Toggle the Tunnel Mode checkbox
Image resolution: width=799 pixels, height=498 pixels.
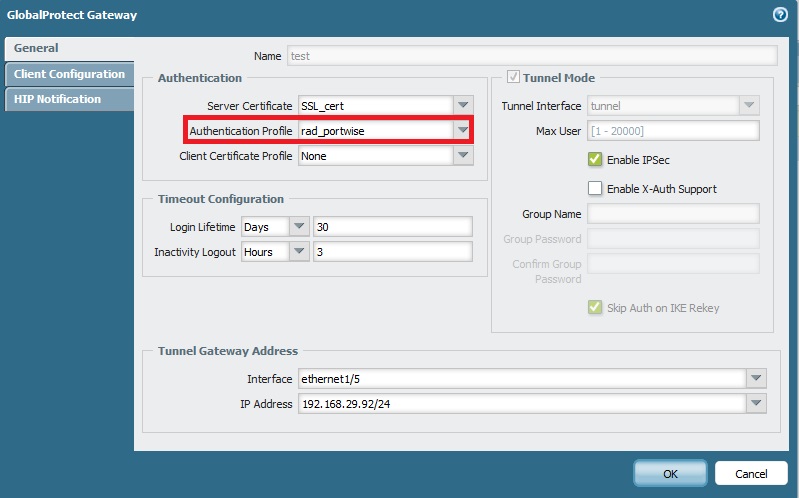515,78
